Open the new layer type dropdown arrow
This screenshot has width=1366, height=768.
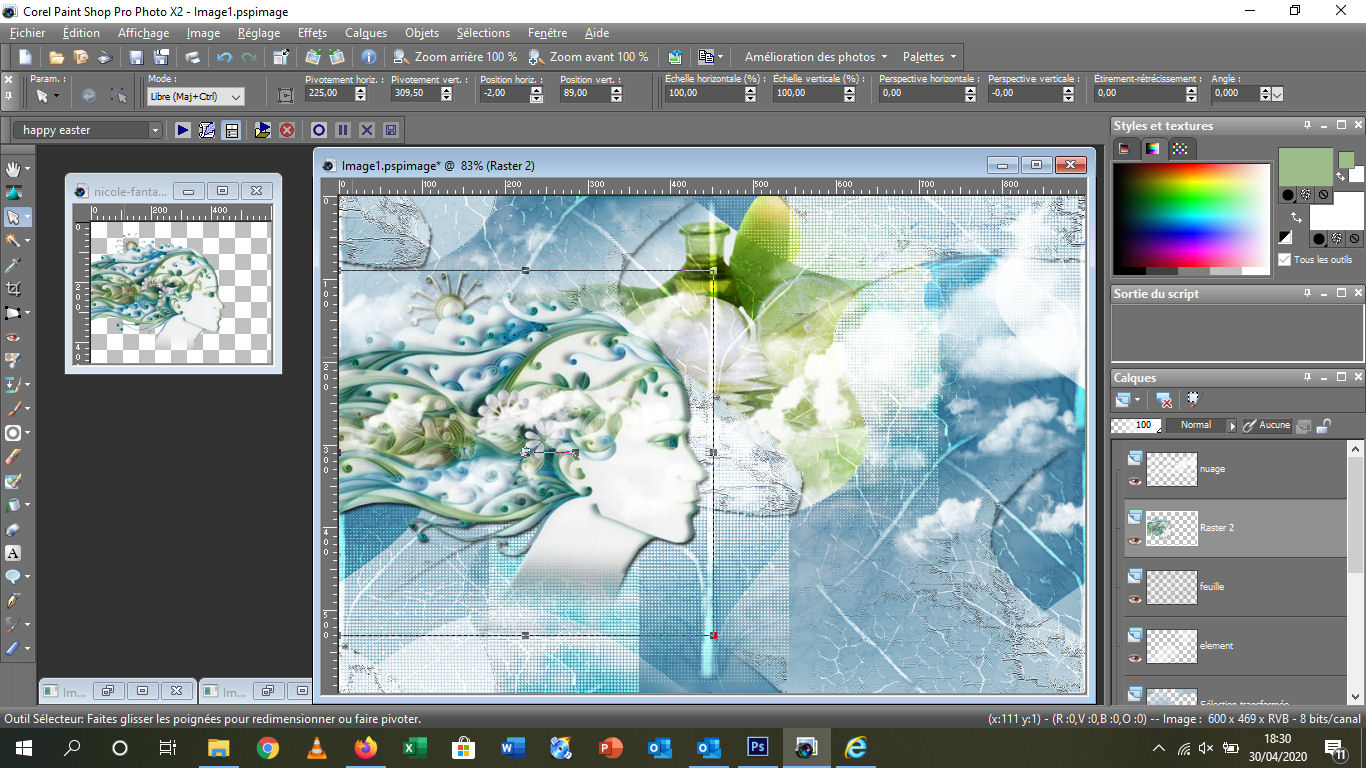tap(1138, 399)
